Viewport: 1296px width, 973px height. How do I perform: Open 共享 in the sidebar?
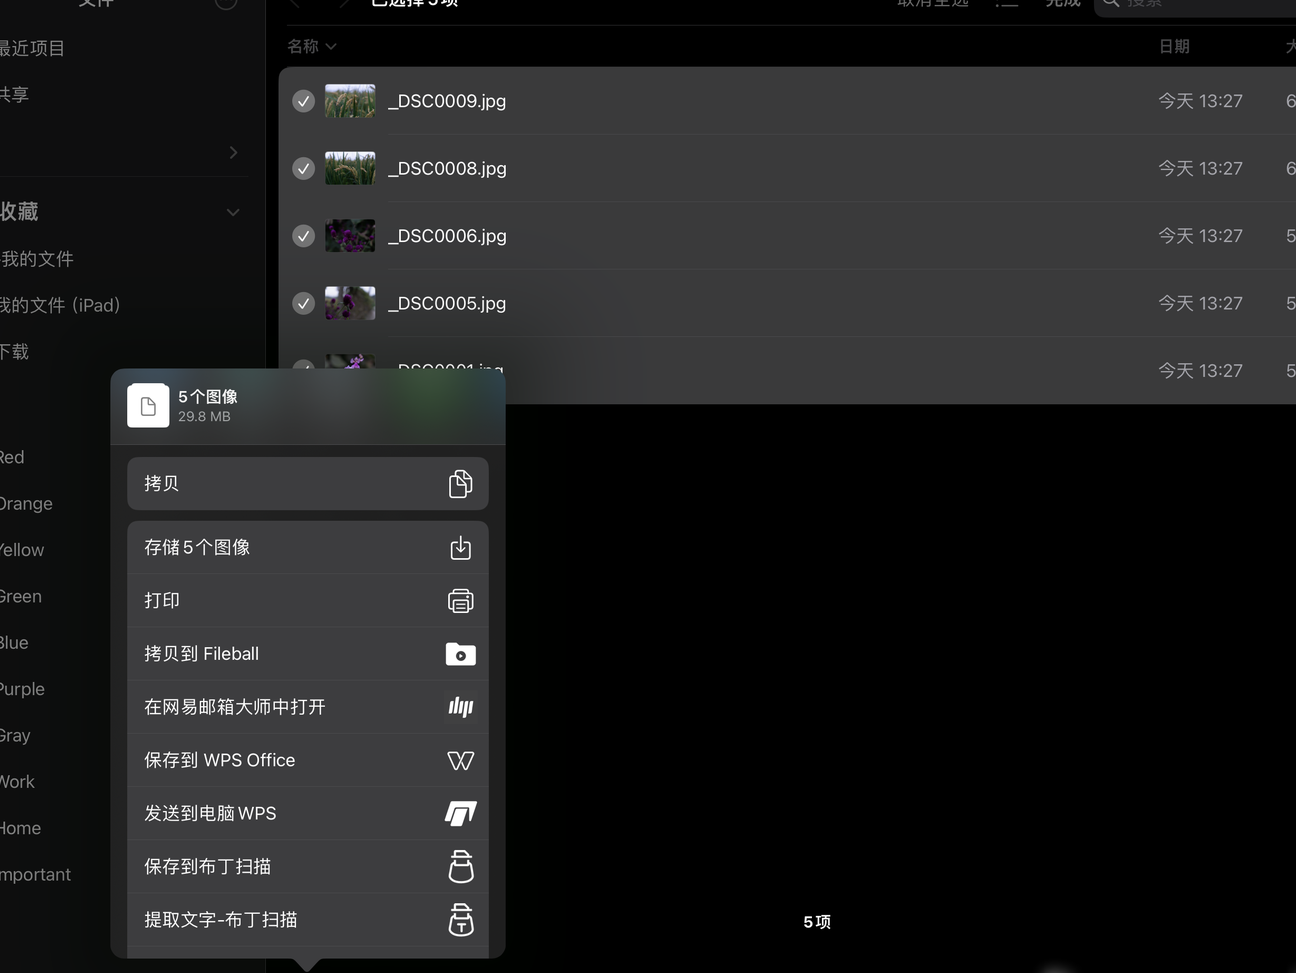pos(14,94)
